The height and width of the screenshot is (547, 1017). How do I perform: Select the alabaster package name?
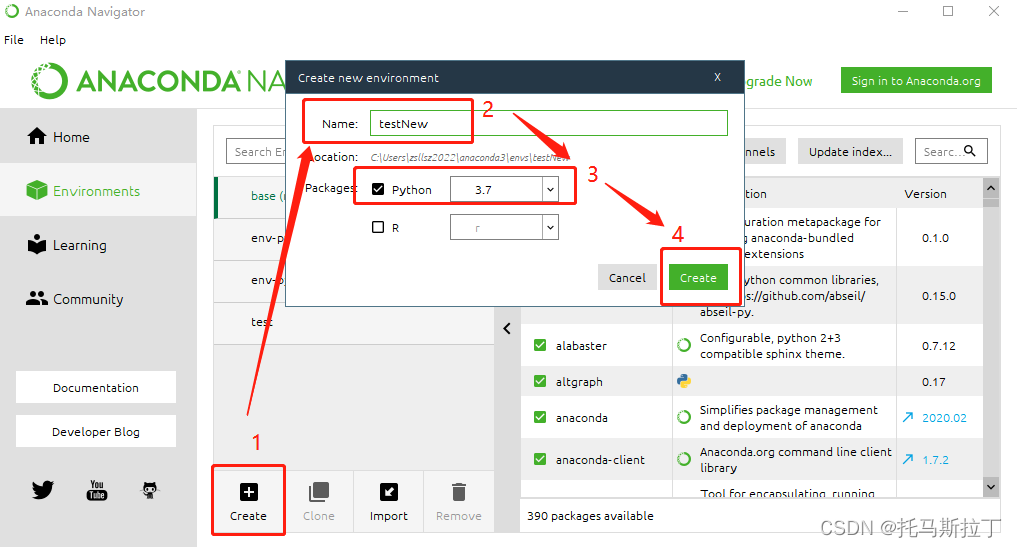pyautogui.click(x=581, y=346)
